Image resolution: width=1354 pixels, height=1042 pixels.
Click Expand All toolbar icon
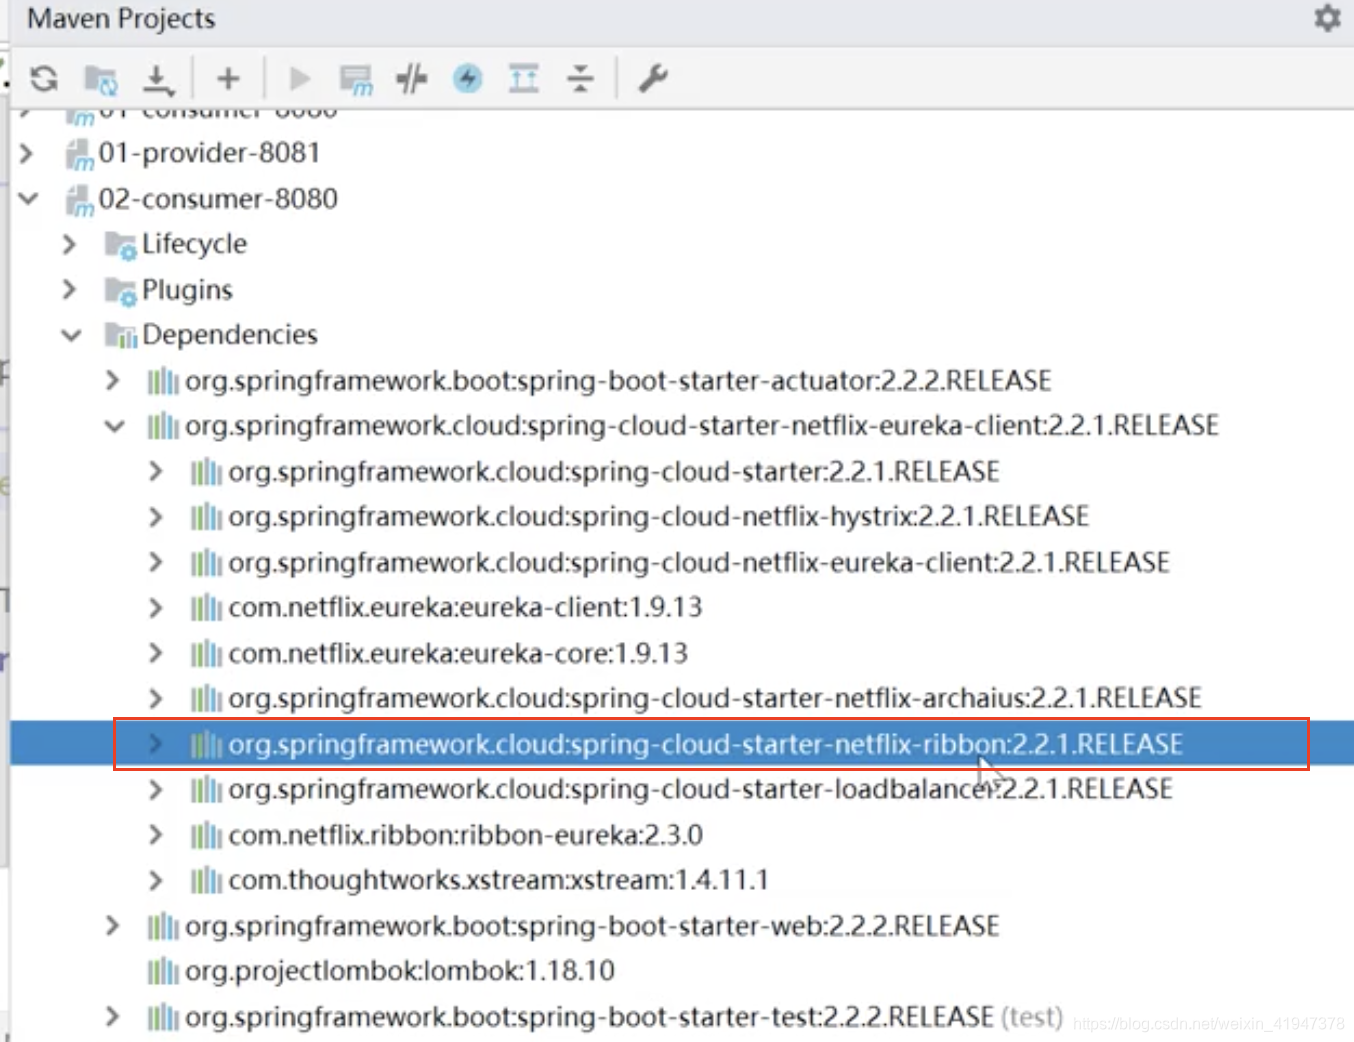[x=523, y=78]
